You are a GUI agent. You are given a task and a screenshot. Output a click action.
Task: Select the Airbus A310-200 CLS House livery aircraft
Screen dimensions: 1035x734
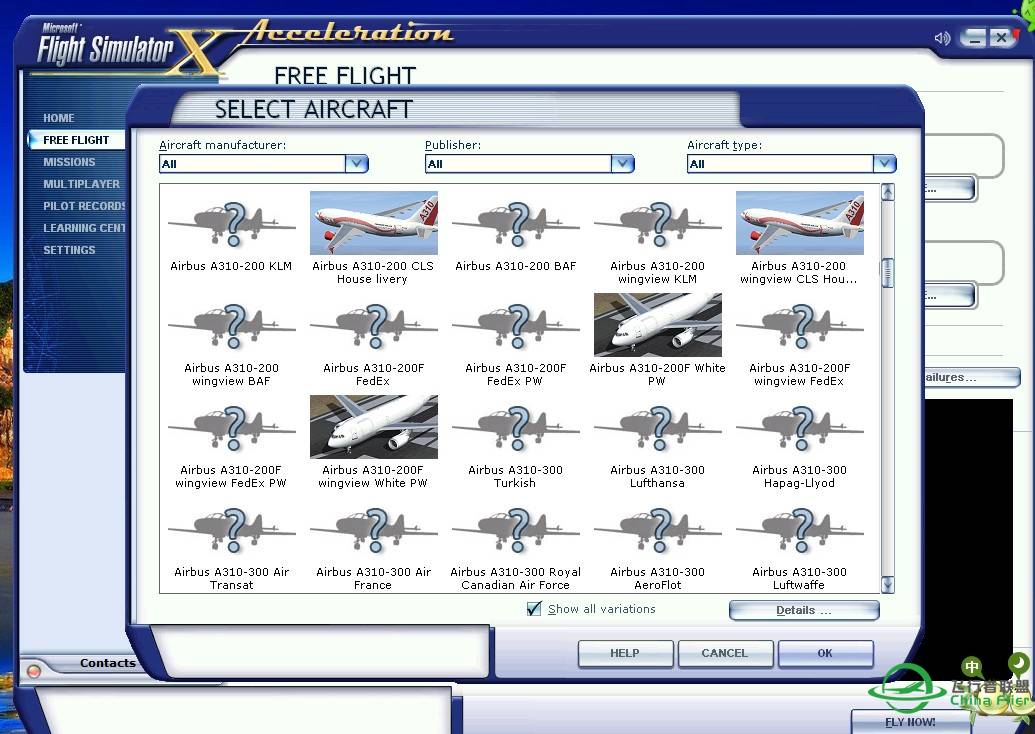[373, 223]
